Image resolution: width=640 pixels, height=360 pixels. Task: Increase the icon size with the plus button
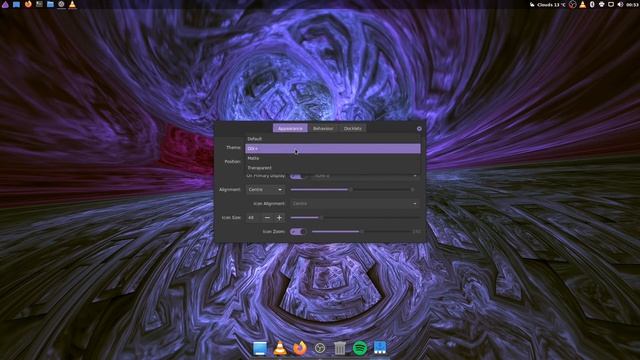pyautogui.click(x=279, y=218)
